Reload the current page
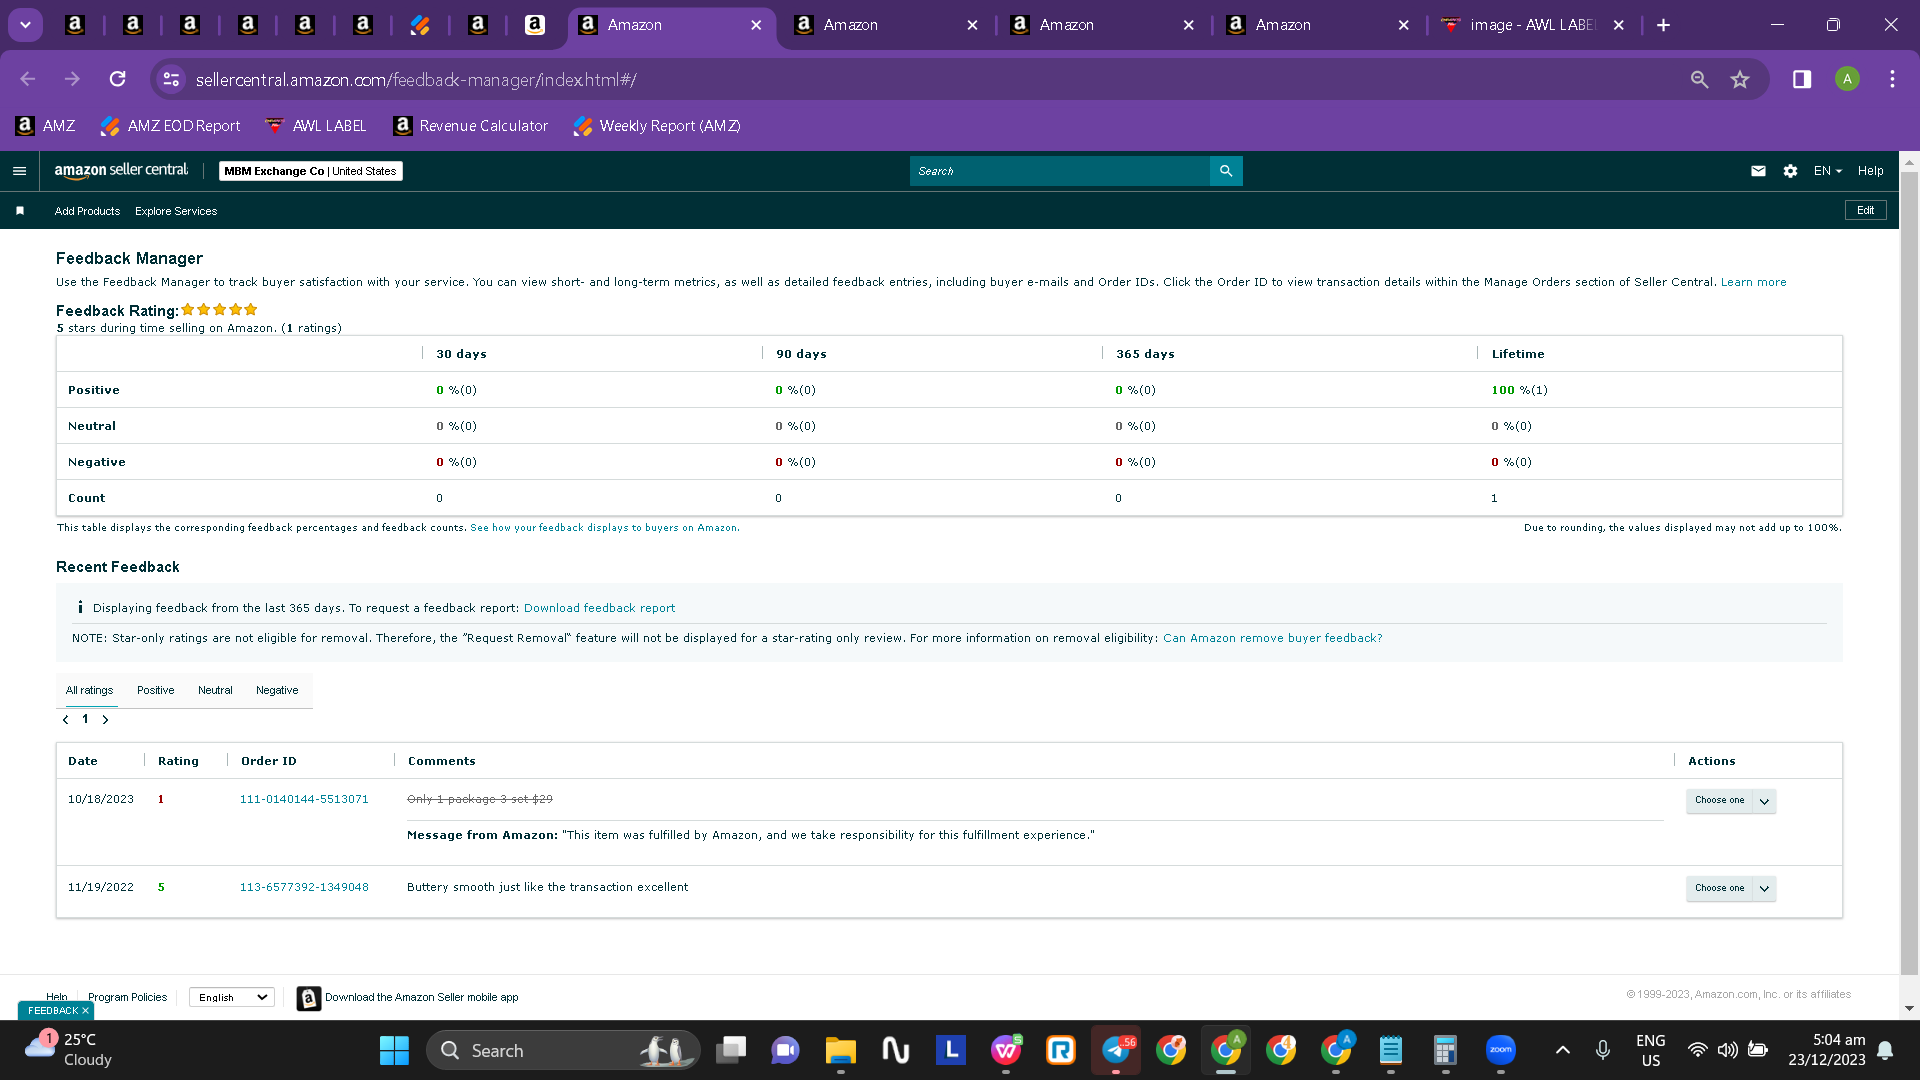Screen dimensions: 1920x1080 coord(117,79)
